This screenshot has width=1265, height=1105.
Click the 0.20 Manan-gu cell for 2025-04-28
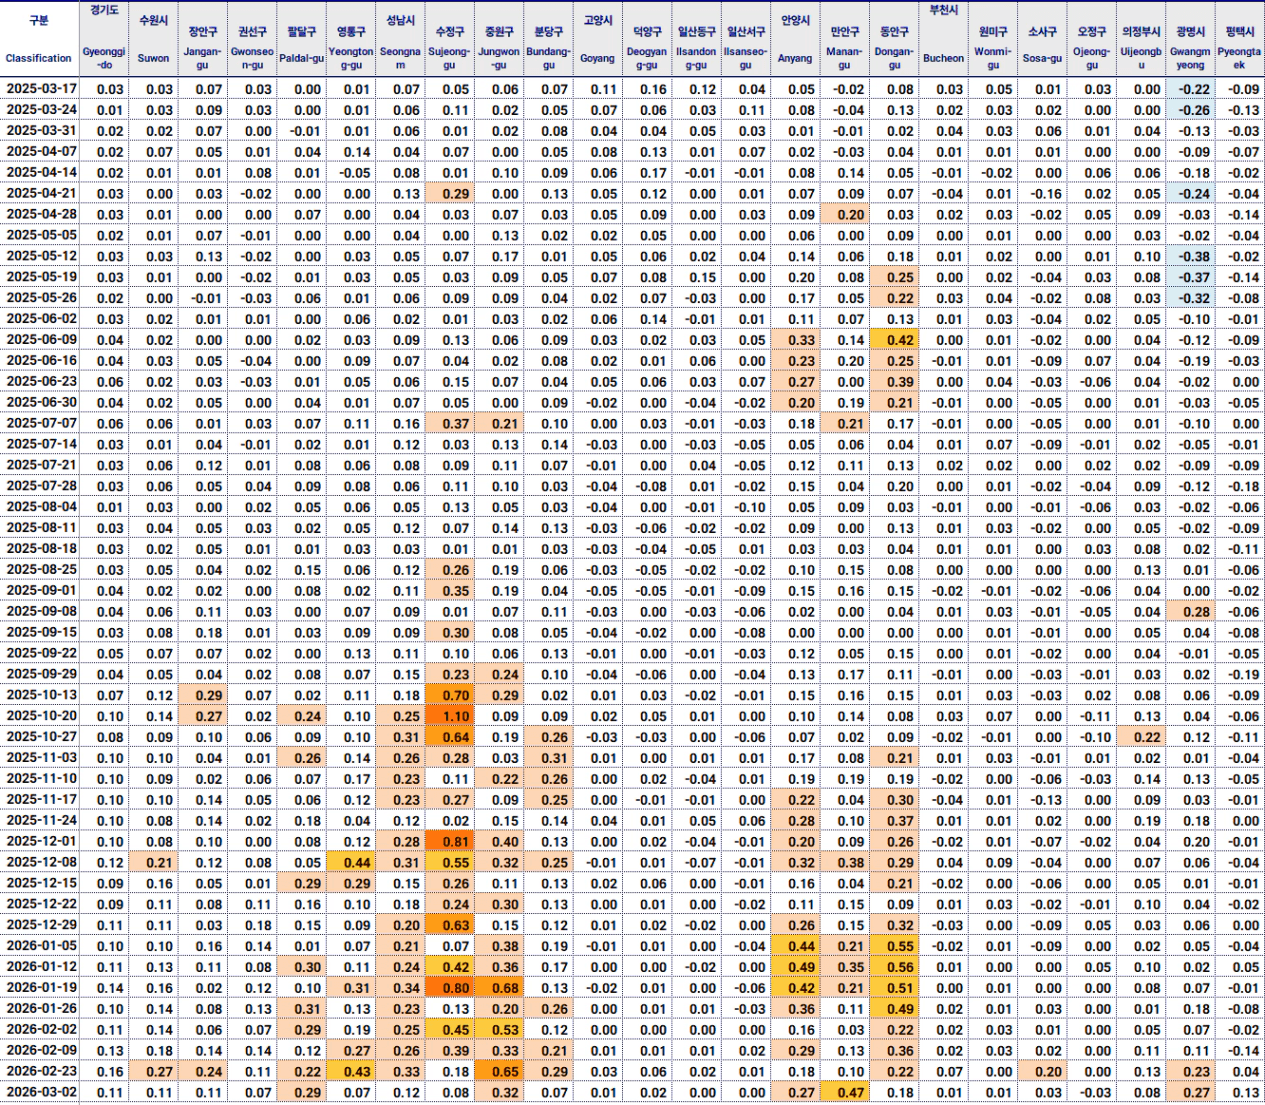(x=845, y=214)
